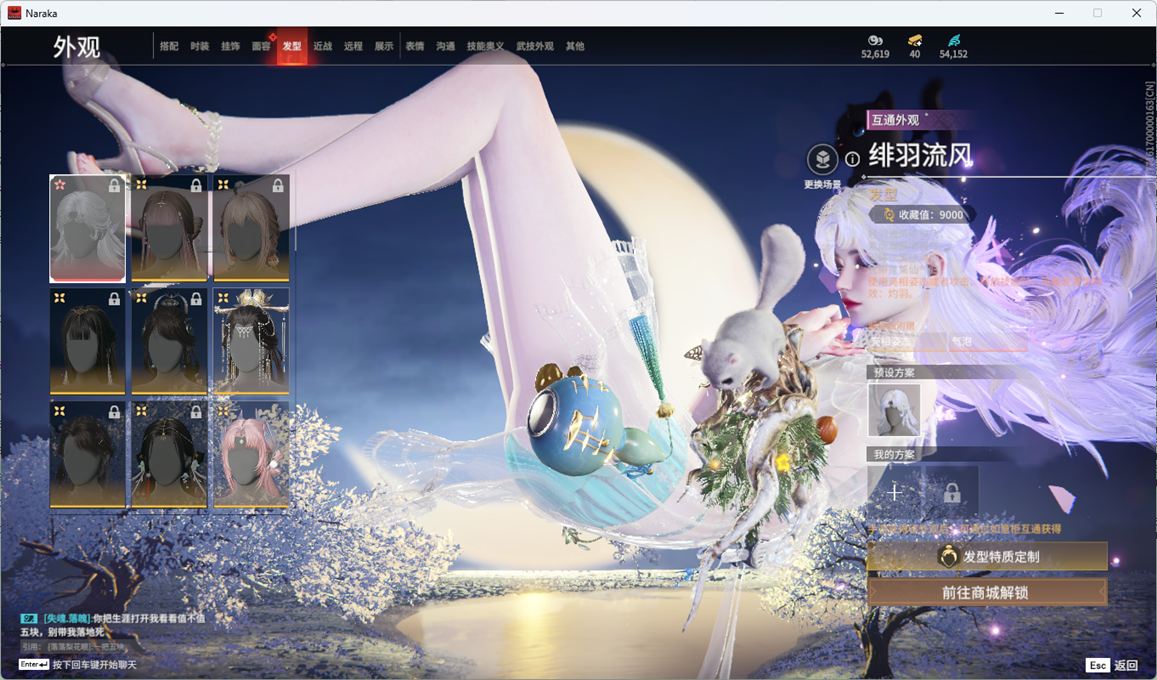Click the 更换场景 cube icon

822,159
